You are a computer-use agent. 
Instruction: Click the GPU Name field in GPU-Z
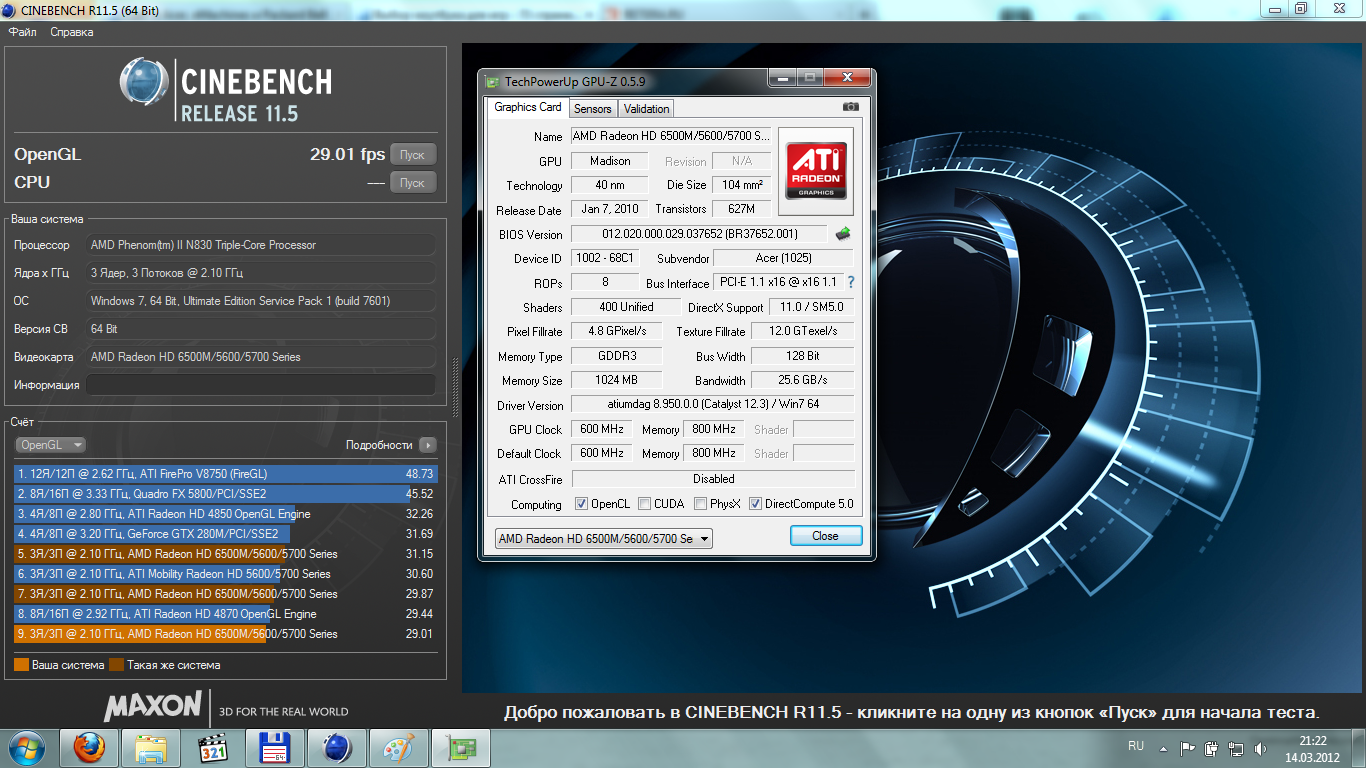671,136
